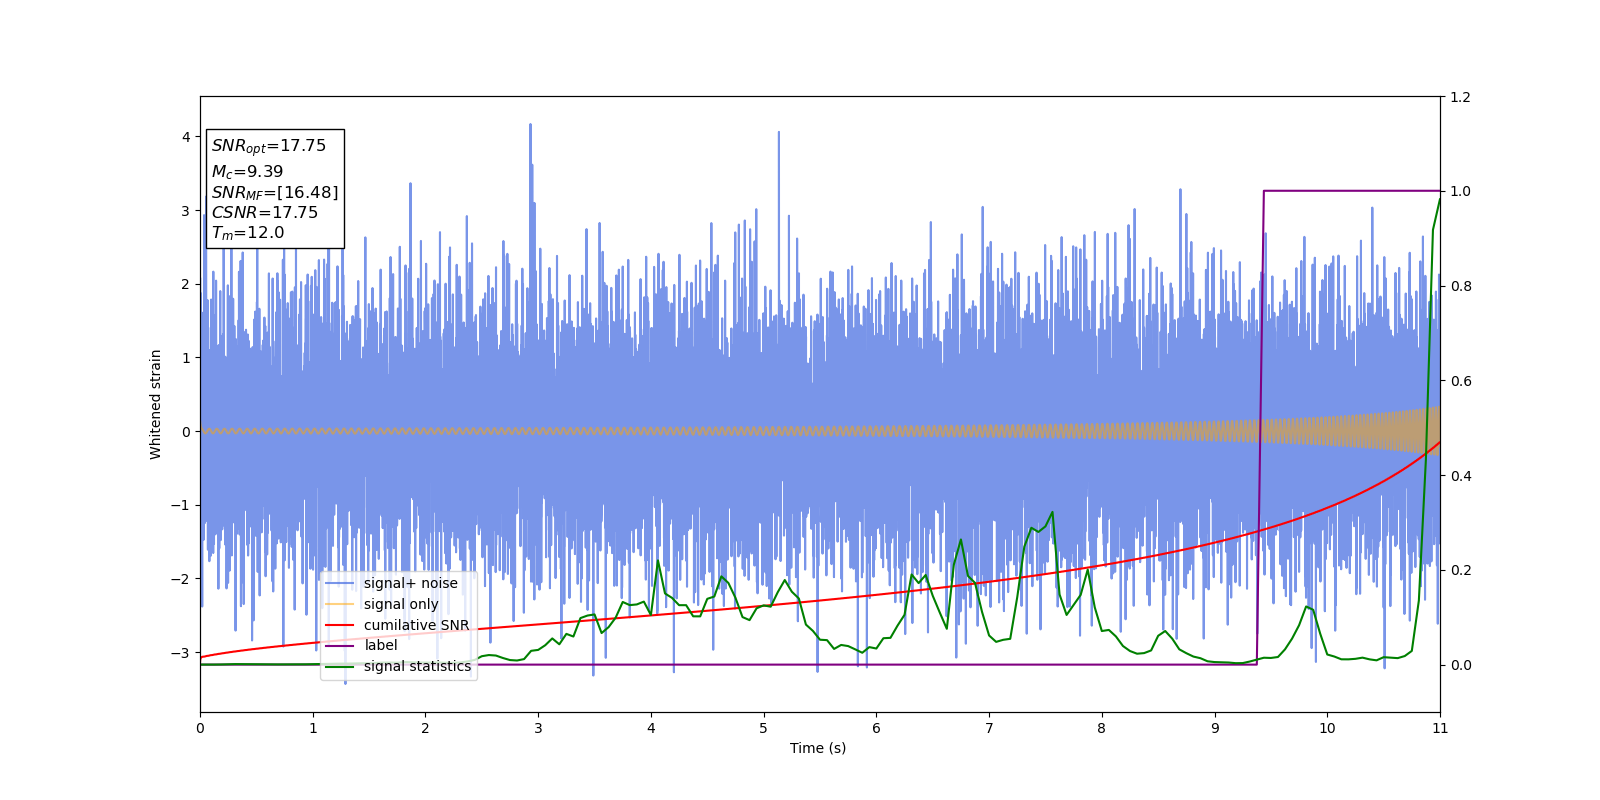This screenshot has height=800, width=1600.
Task: Click the green line swatch in legend
Action: (x=340, y=667)
